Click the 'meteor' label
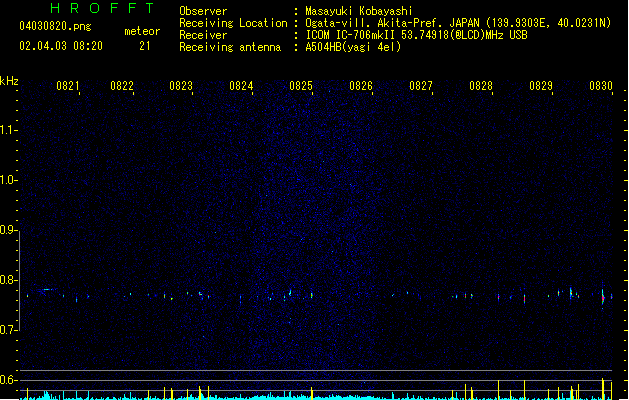 142,31
